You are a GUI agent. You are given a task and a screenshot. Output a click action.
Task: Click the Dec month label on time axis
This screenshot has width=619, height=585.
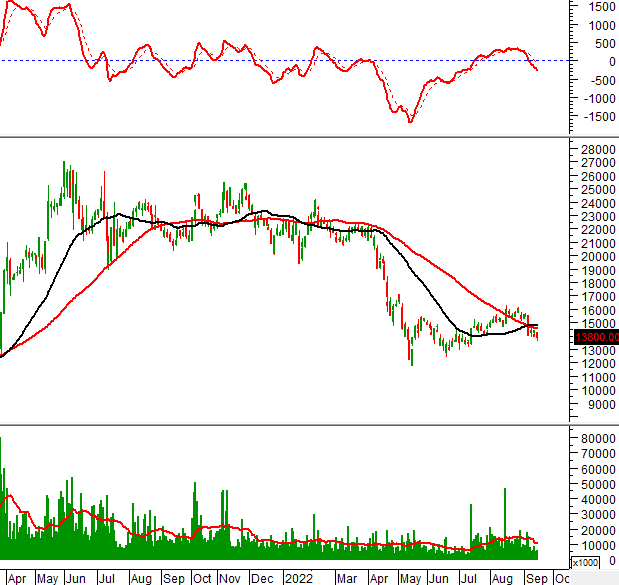pos(265,578)
